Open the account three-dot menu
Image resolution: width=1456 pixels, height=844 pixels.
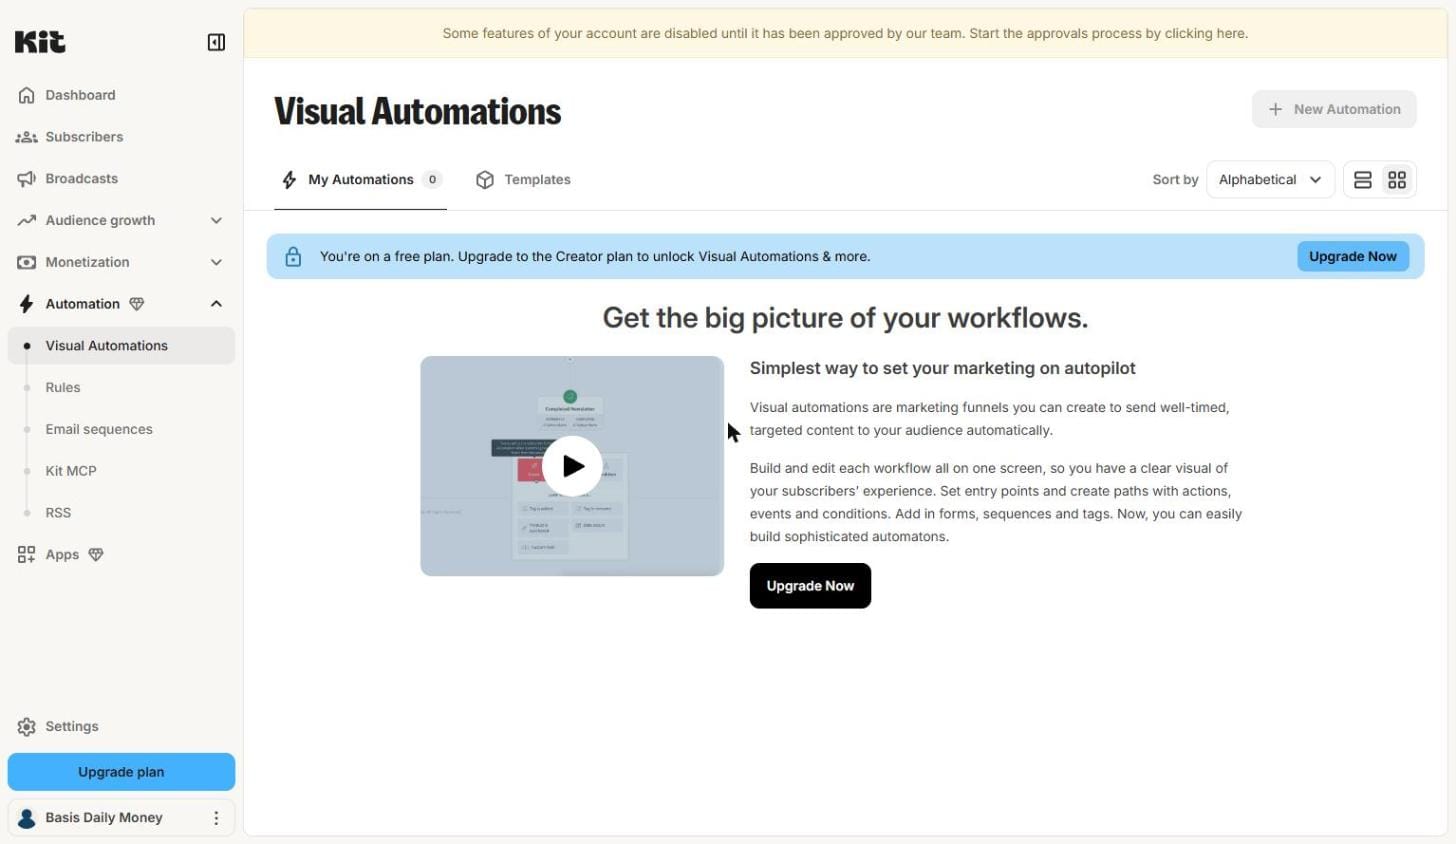pyautogui.click(x=216, y=818)
